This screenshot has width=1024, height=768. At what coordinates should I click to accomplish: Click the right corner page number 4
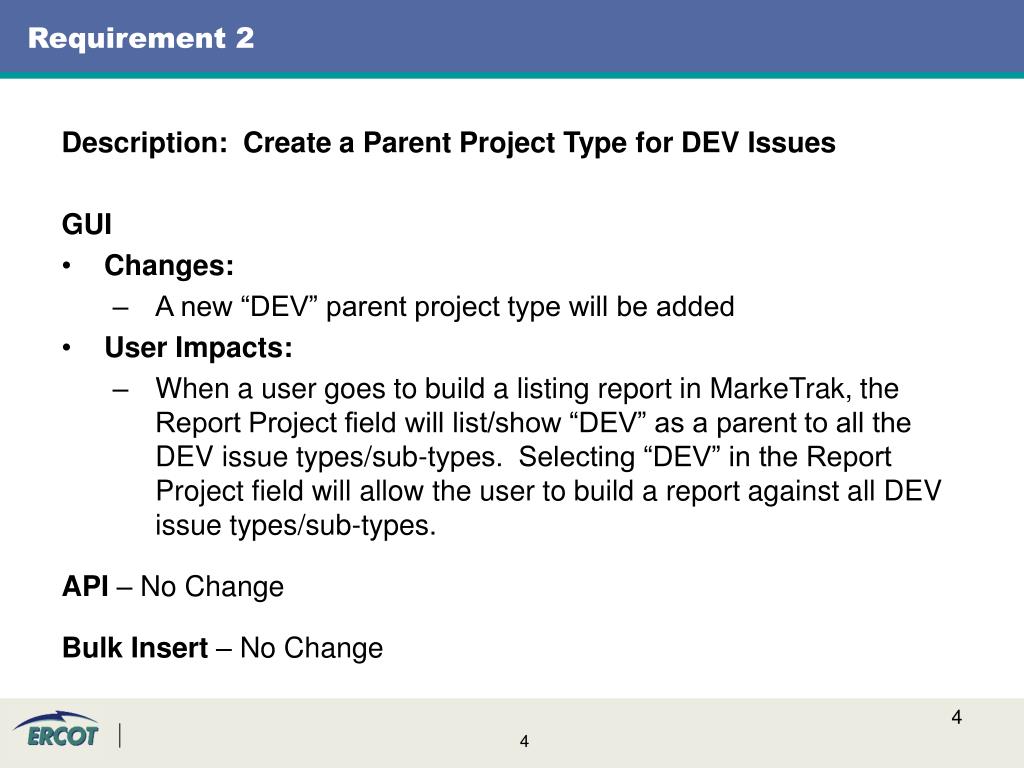[x=957, y=717]
